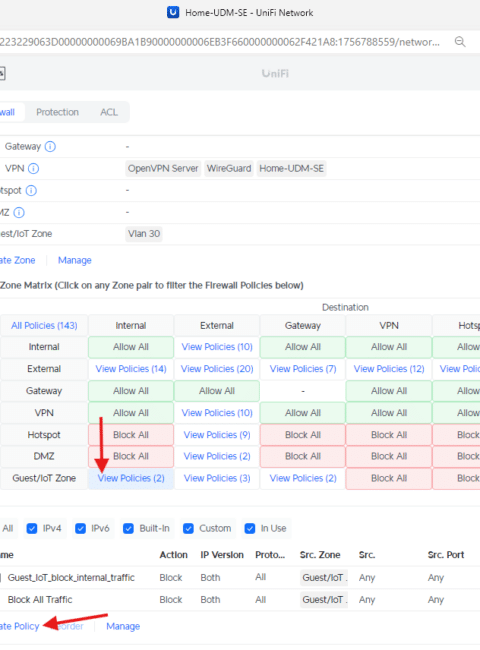View External to VPN policies (12)

[389, 369]
